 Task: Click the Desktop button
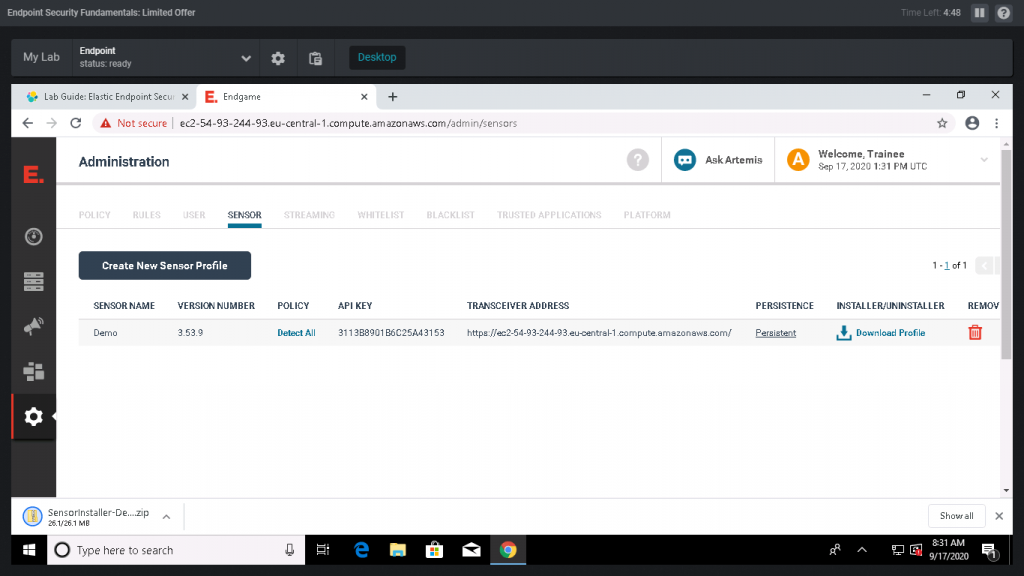coord(377,57)
